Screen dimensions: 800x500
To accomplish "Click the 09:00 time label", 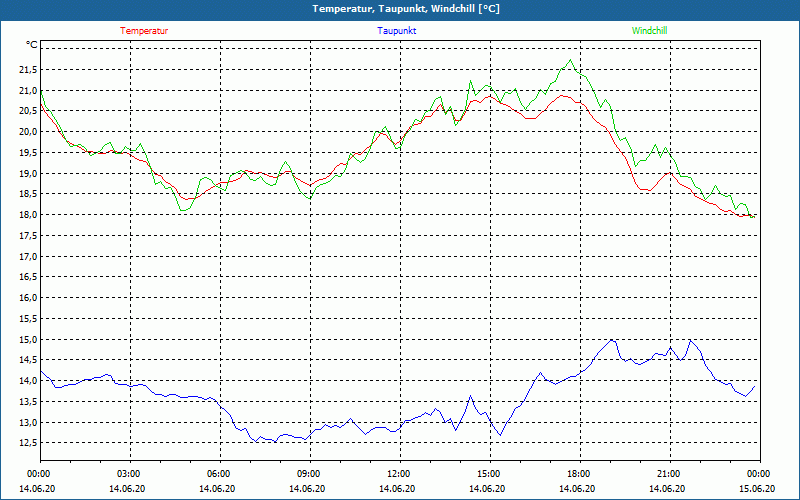I will tap(310, 474).
